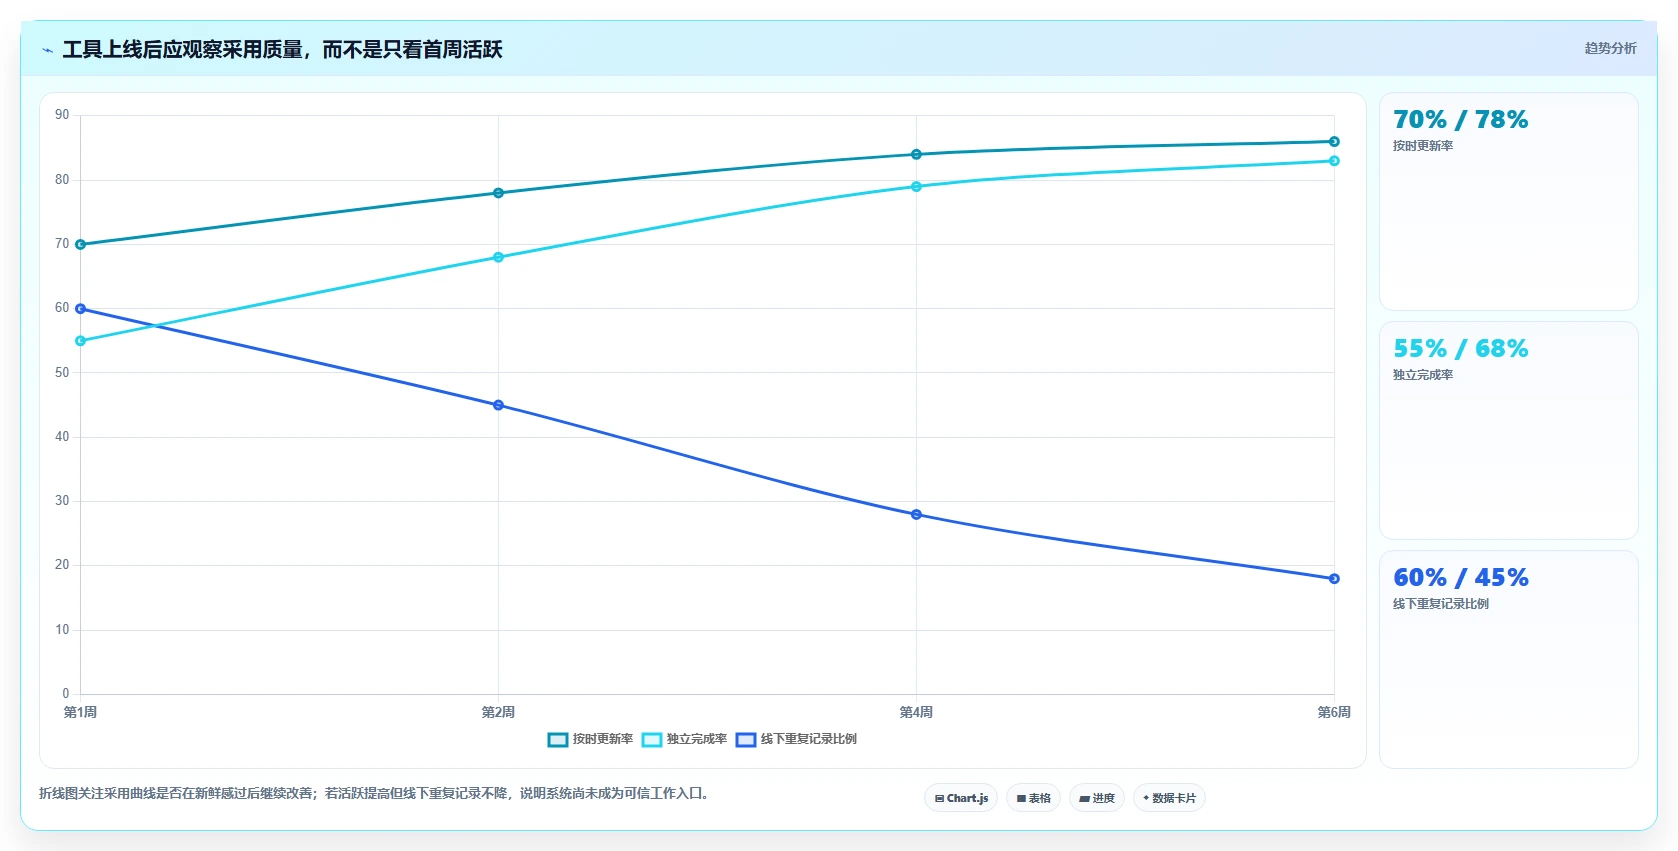Viewport: 1678px width, 851px height.
Task: Click the 独立完成率 data point at 第1周
Action: point(81,341)
